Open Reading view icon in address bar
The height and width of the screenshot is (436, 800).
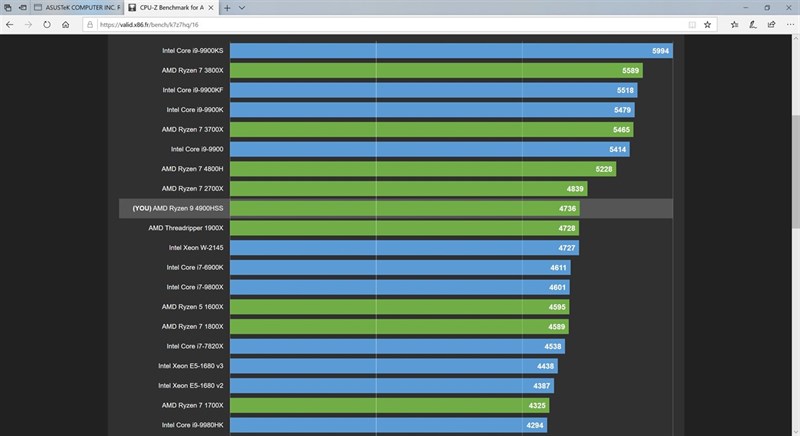click(x=692, y=24)
